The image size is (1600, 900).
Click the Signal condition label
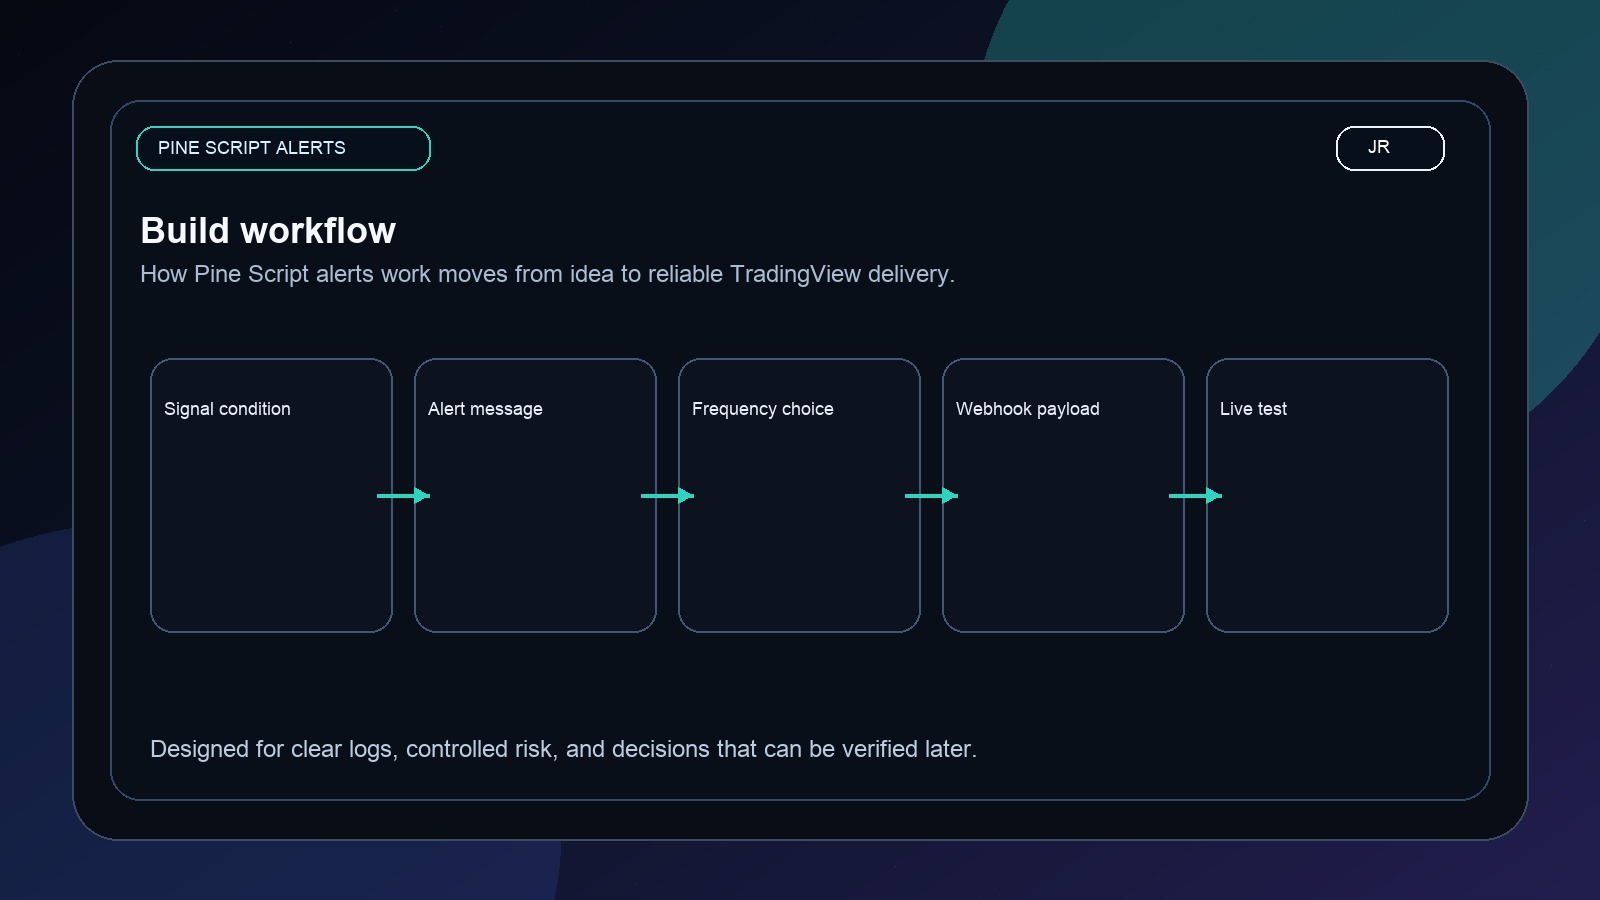coord(227,408)
